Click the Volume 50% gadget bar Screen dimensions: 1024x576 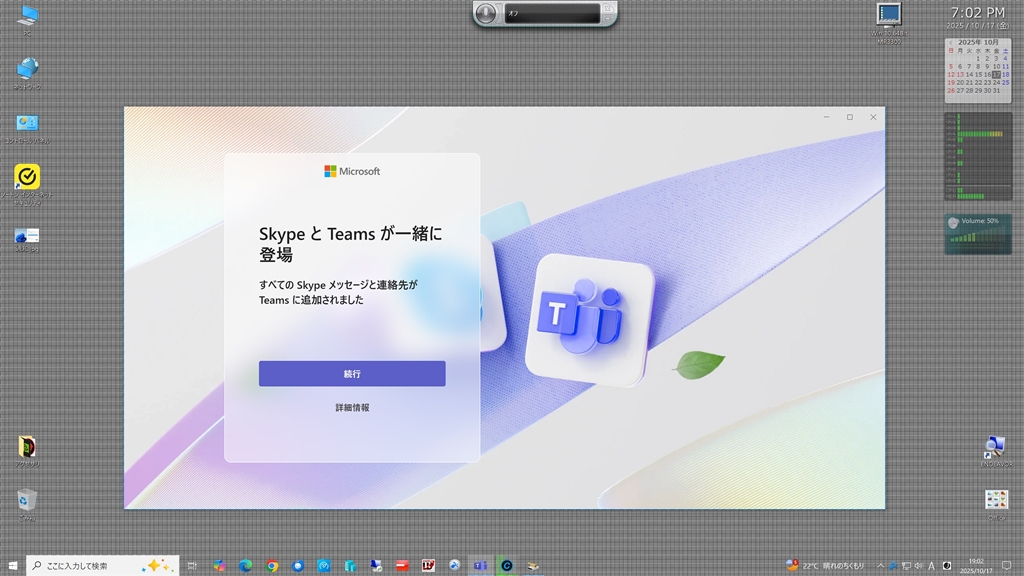978,234
